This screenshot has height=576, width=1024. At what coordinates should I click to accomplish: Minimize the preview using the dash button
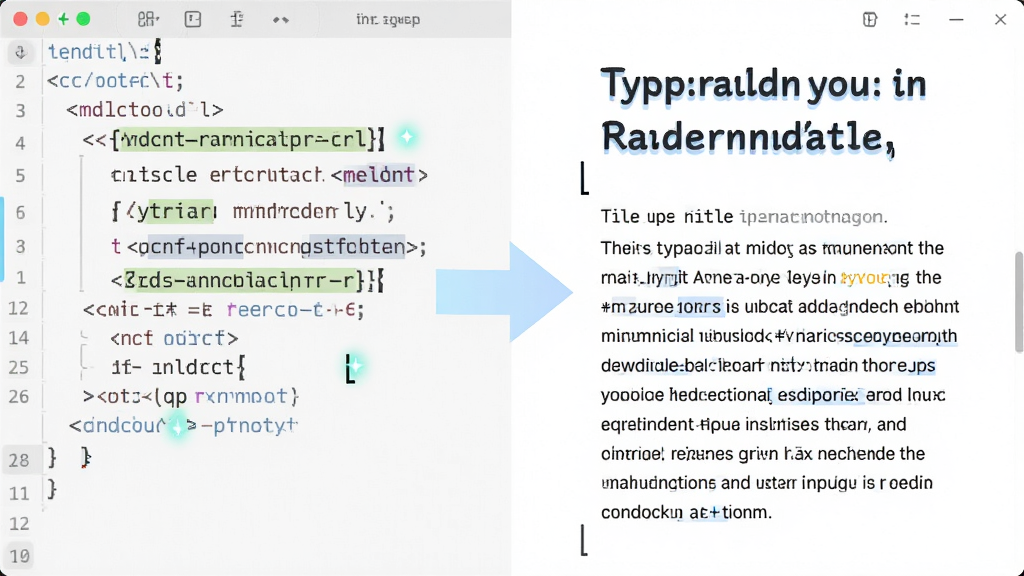(956, 20)
